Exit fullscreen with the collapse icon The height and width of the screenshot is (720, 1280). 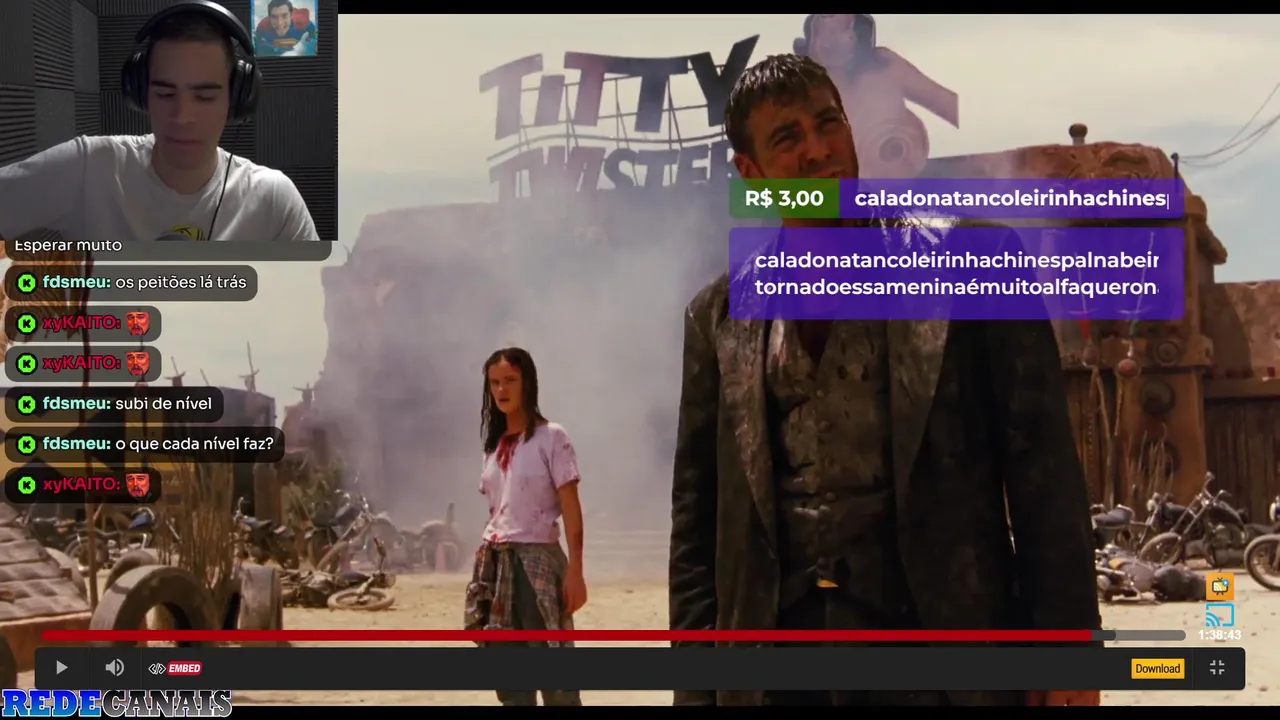click(1217, 668)
